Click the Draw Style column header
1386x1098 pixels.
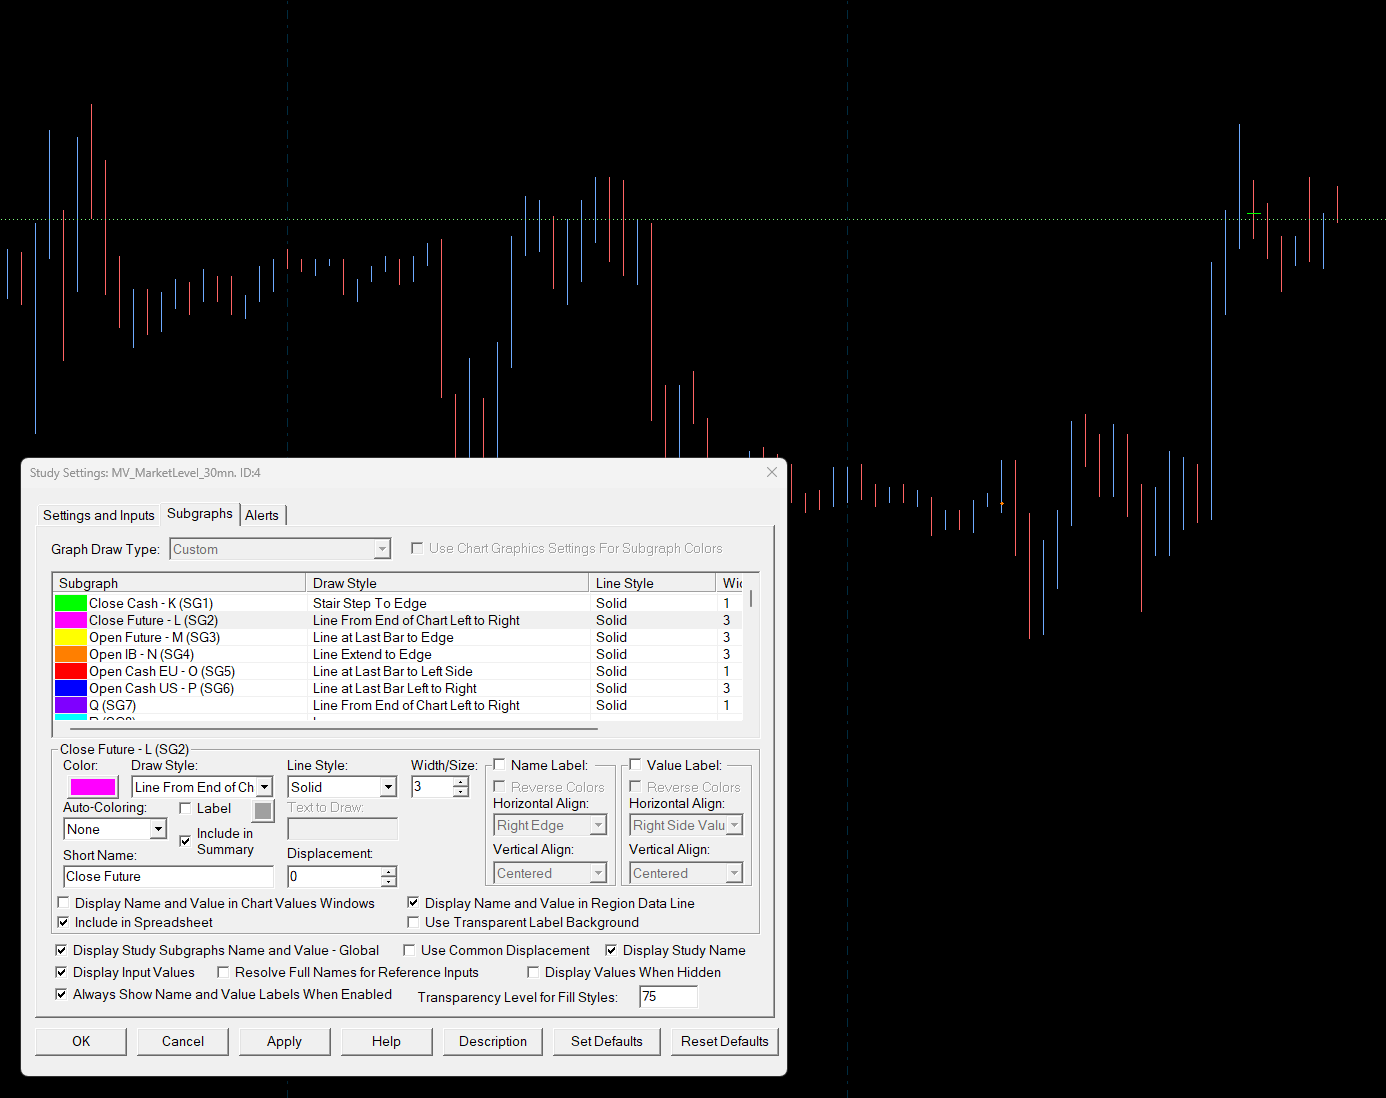pos(447,583)
